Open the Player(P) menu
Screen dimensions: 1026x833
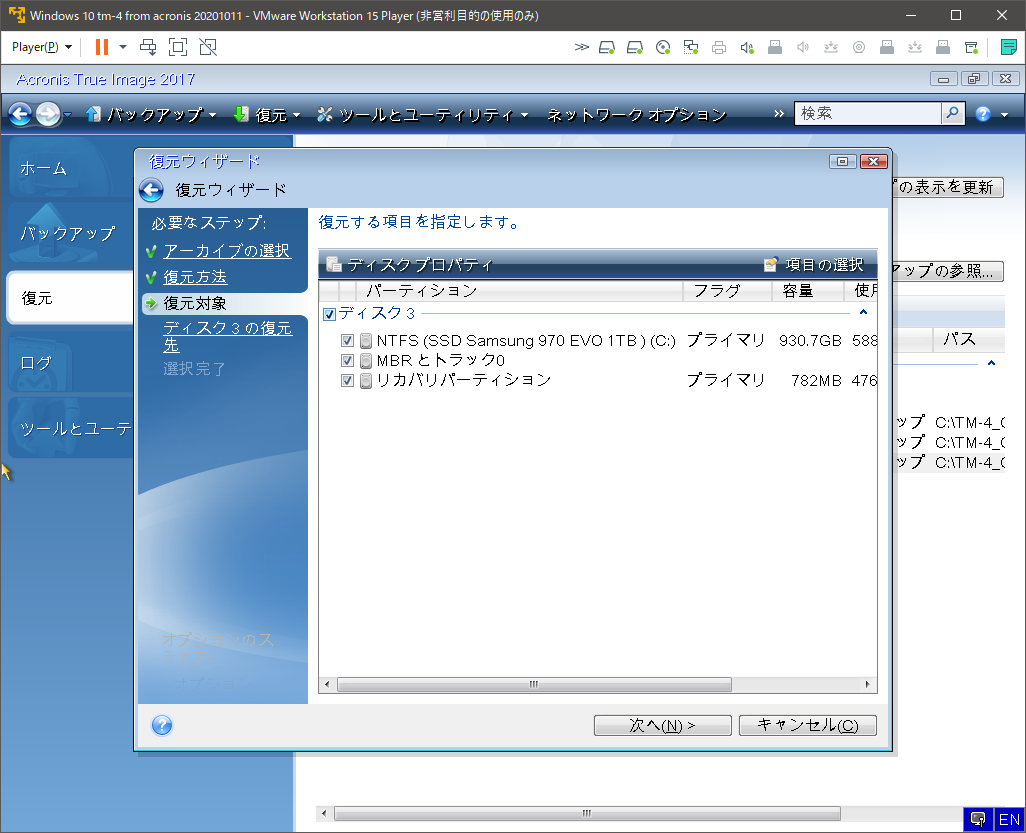click(x=42, y=47)
